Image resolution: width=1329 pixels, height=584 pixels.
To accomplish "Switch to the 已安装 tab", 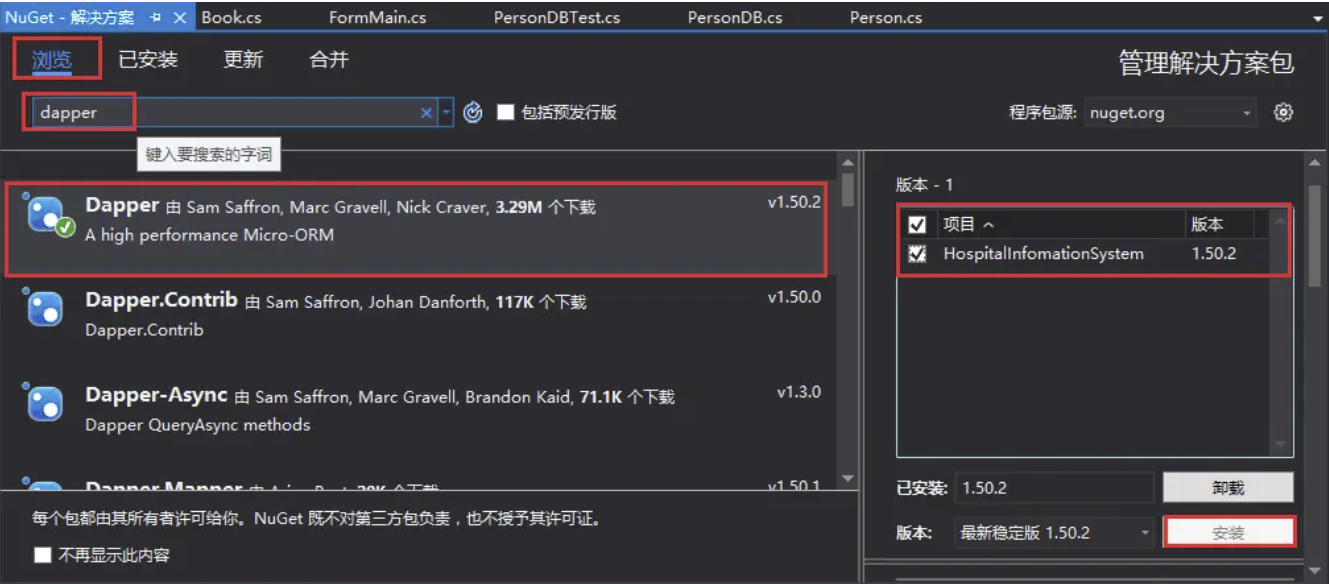I will [x=148, y=59].
